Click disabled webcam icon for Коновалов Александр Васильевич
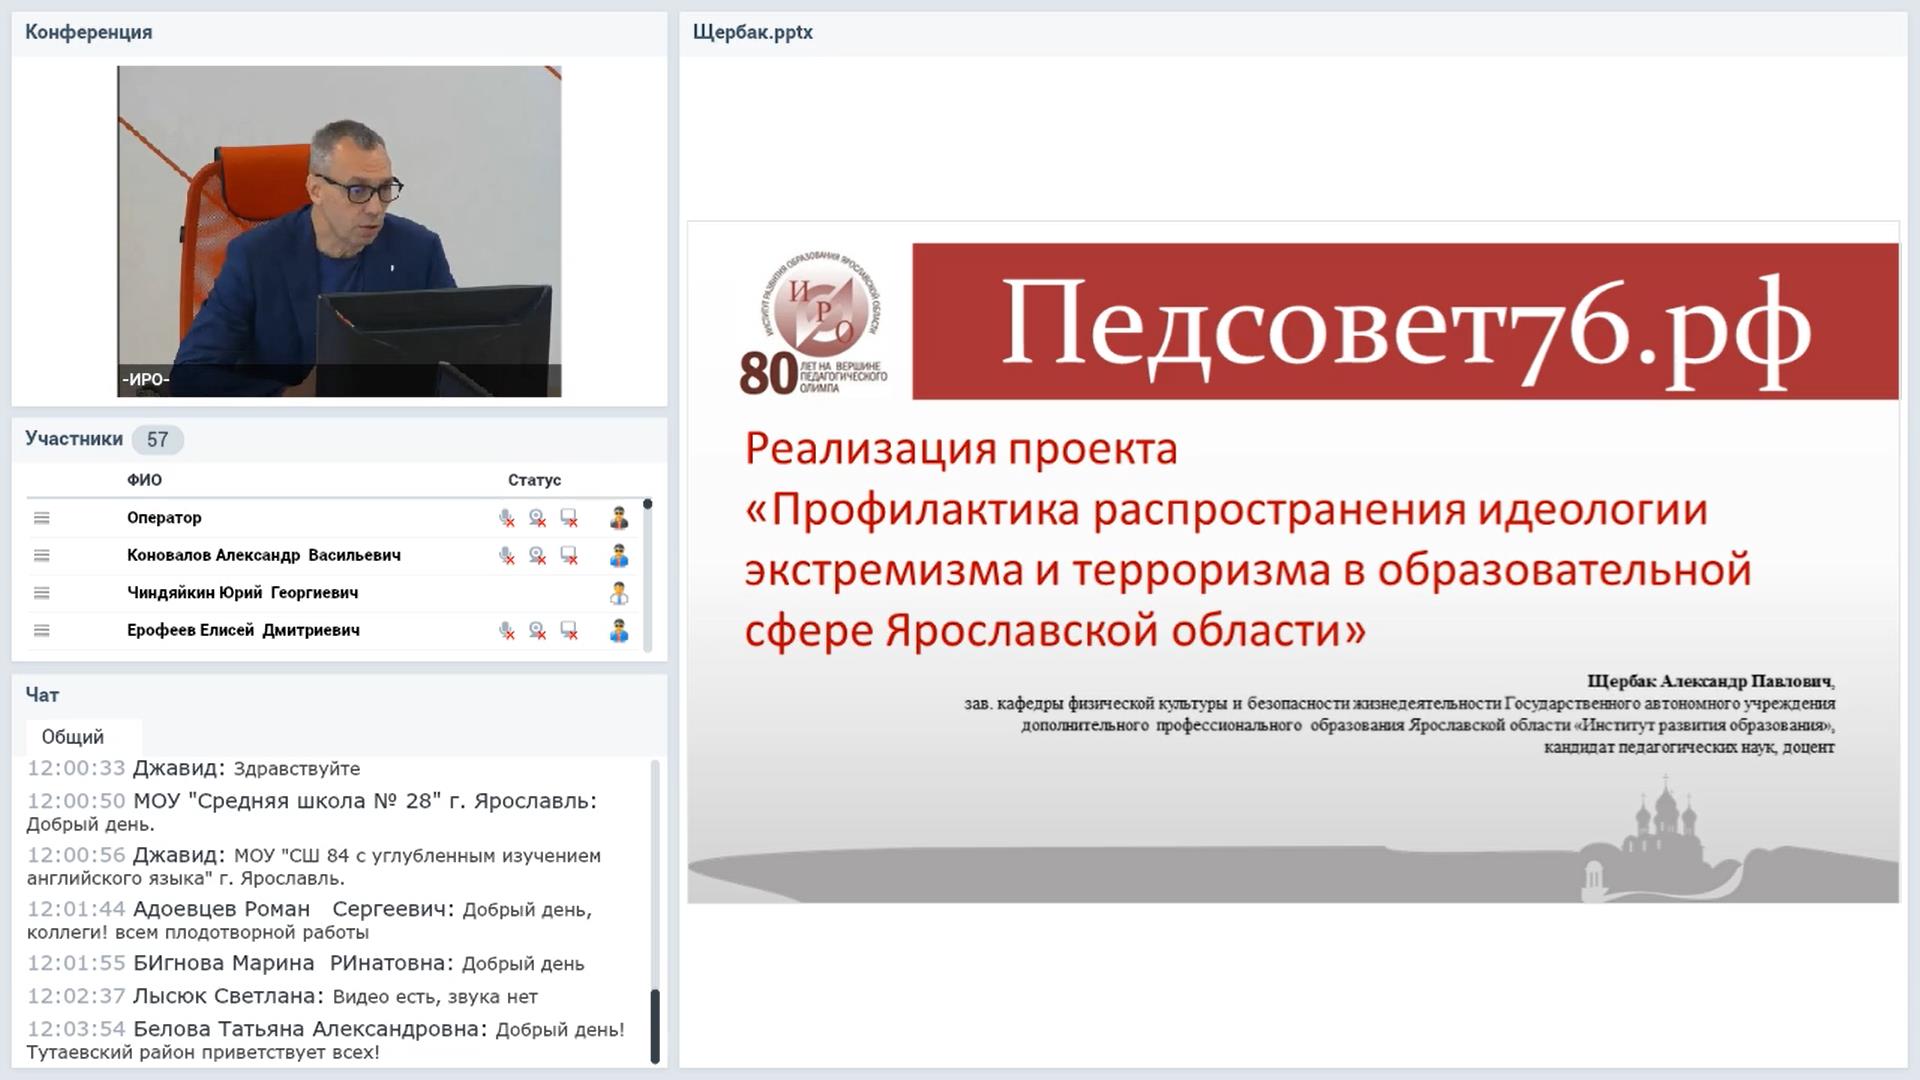This screenshot has height=1080, width=1920. 538,555
